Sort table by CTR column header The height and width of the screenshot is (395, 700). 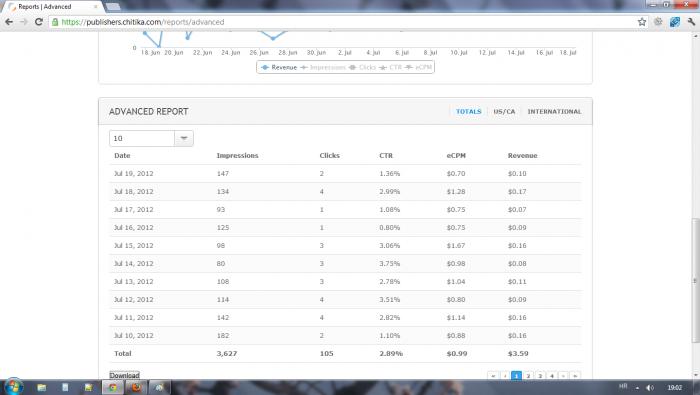coord(386,156)
